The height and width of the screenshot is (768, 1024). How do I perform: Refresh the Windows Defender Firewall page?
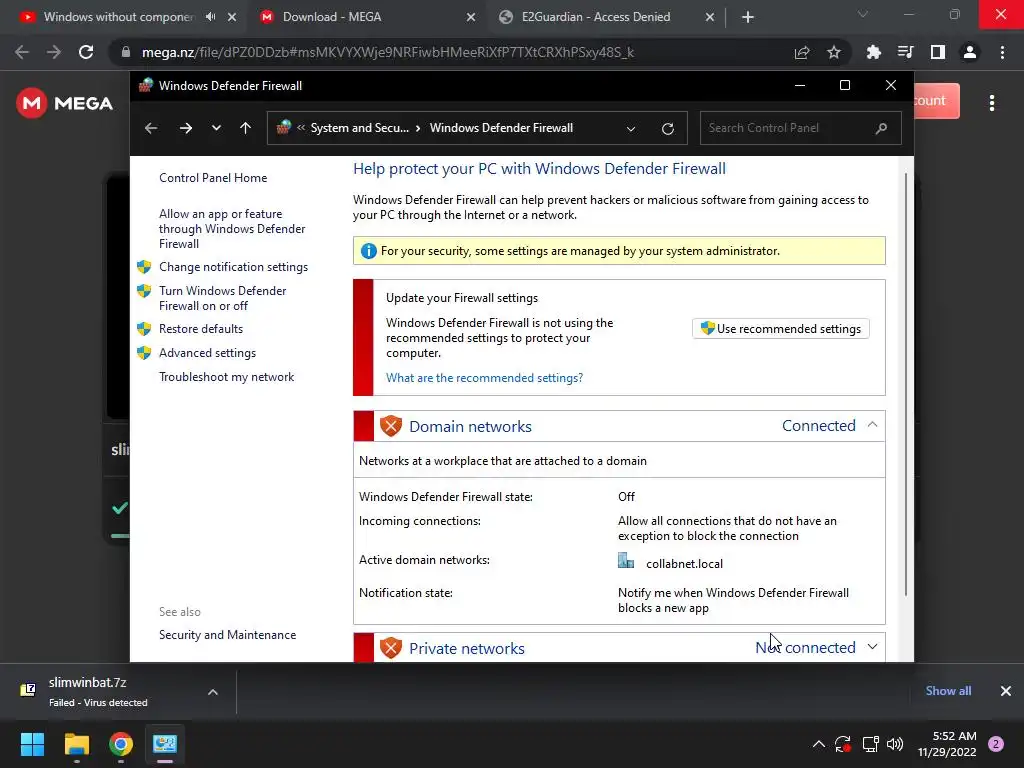667,129
